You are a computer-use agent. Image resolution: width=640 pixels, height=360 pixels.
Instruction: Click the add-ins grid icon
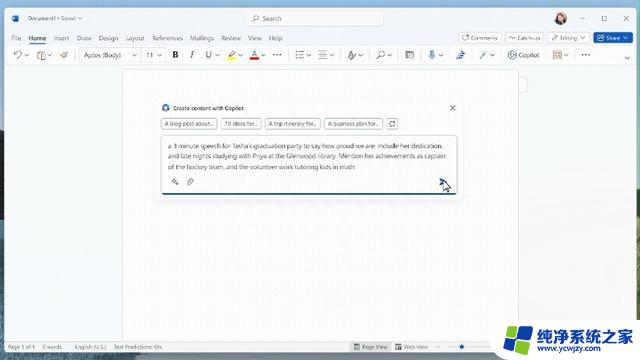557,55
